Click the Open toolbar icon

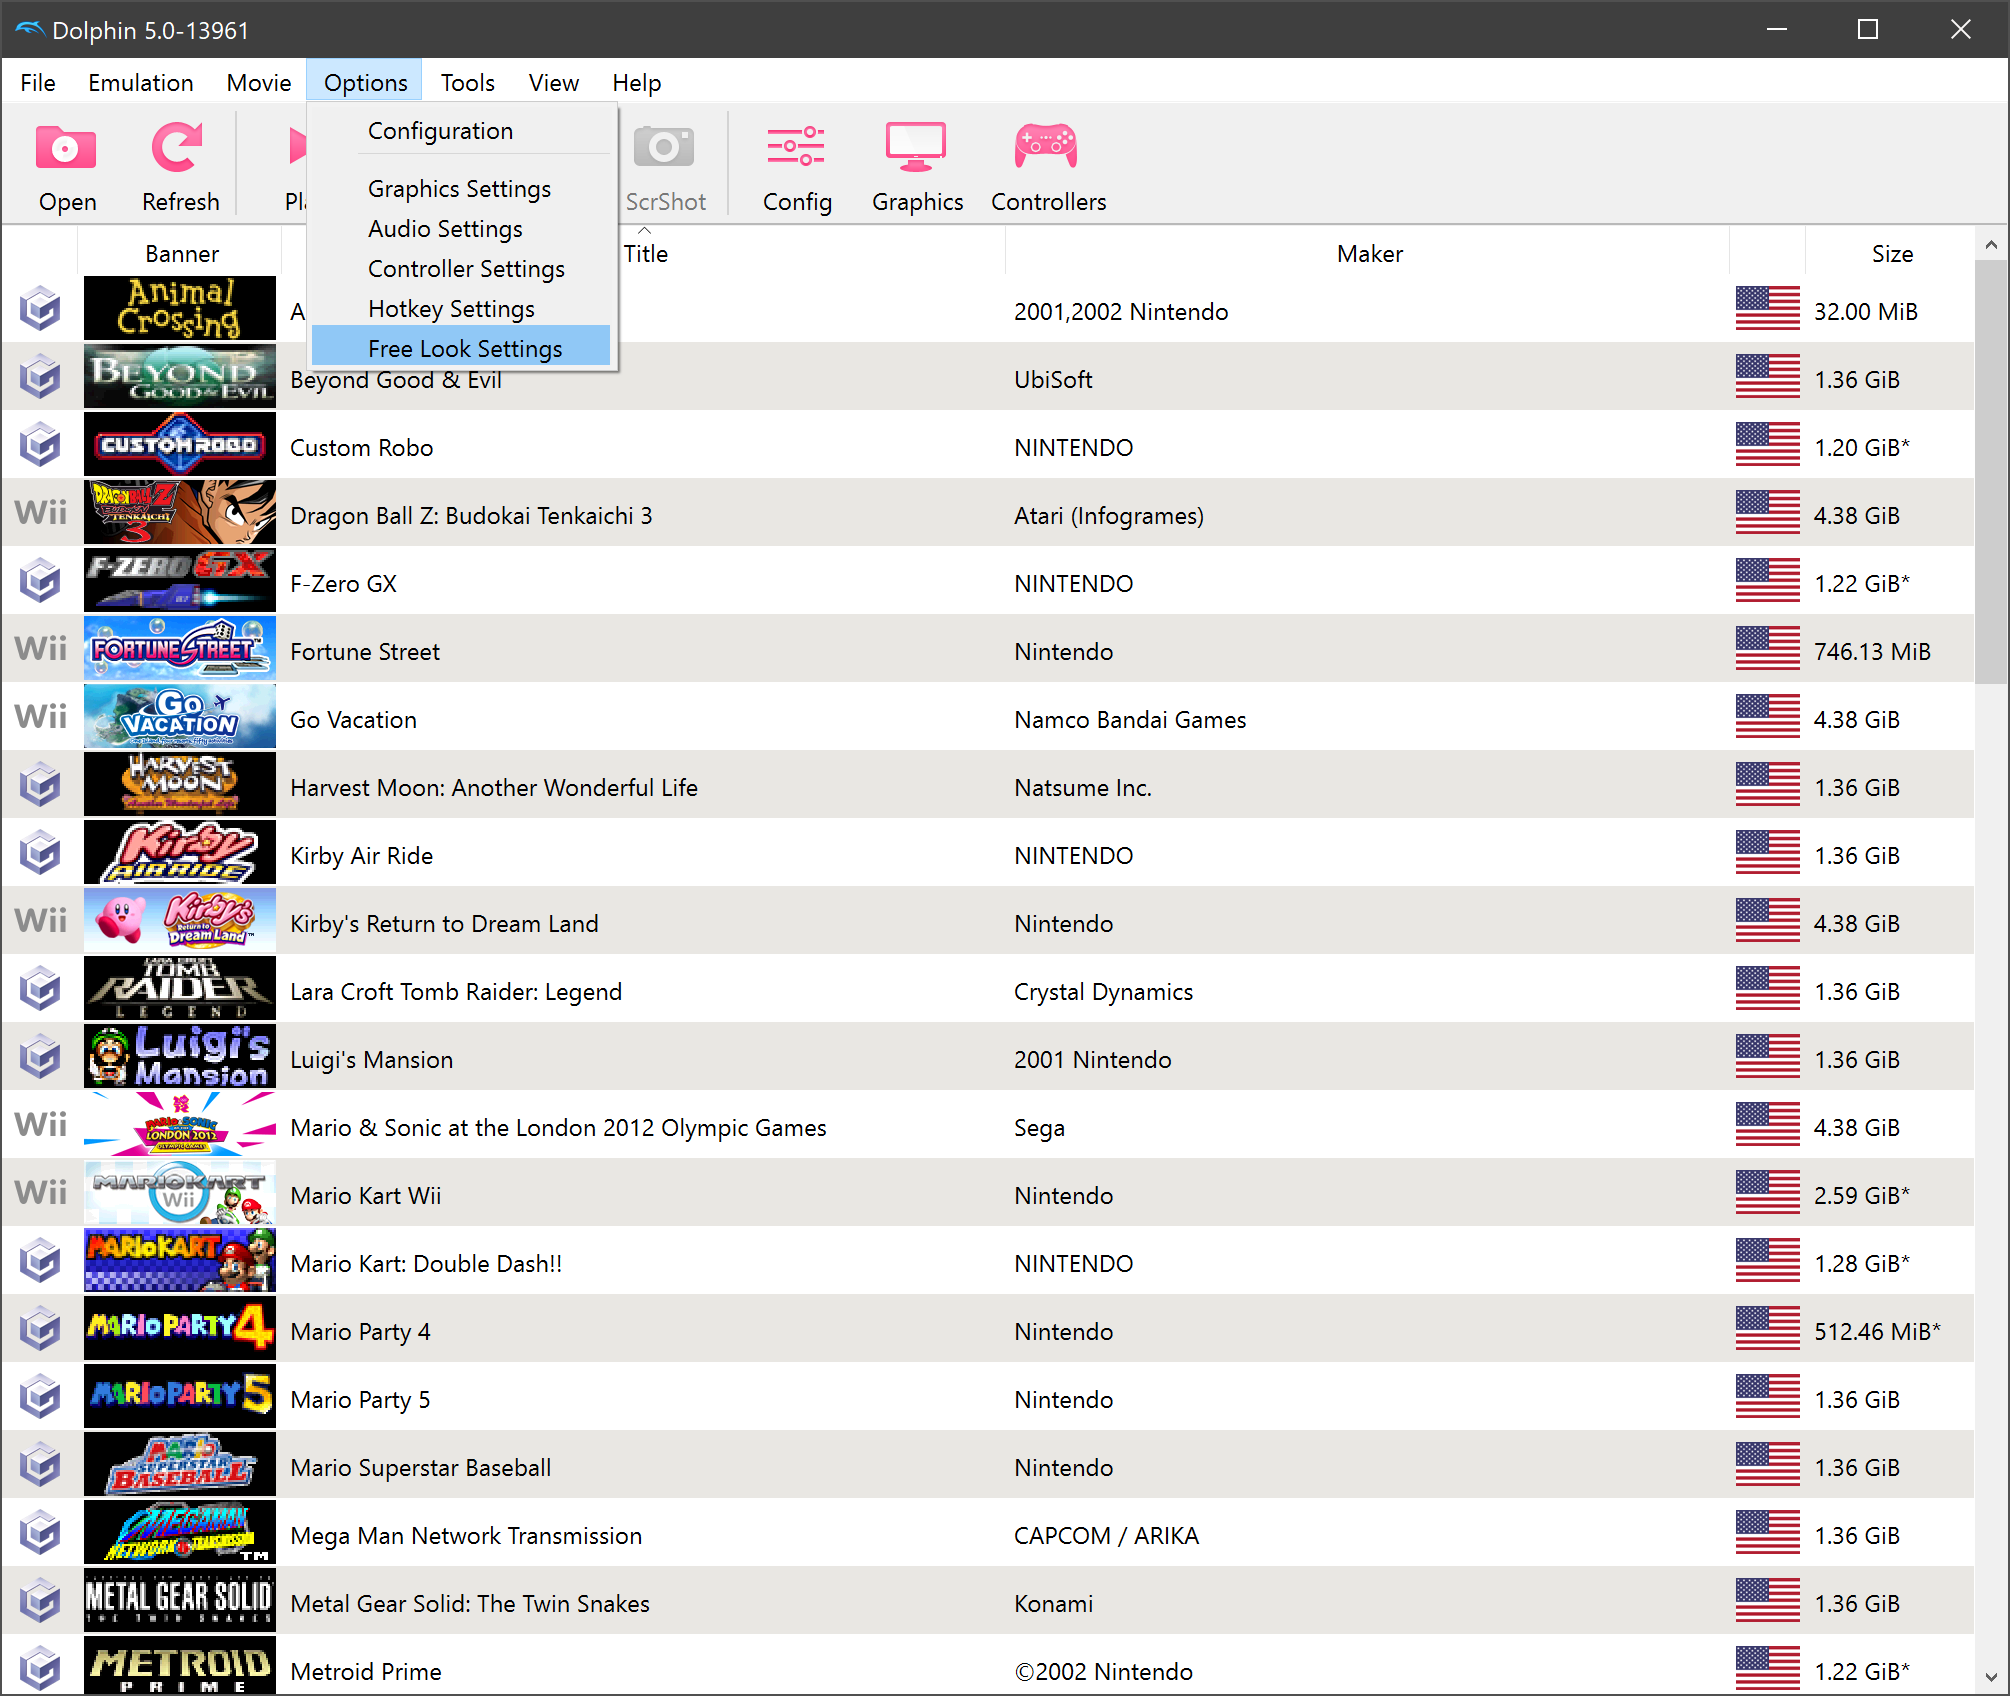point(66,148)
